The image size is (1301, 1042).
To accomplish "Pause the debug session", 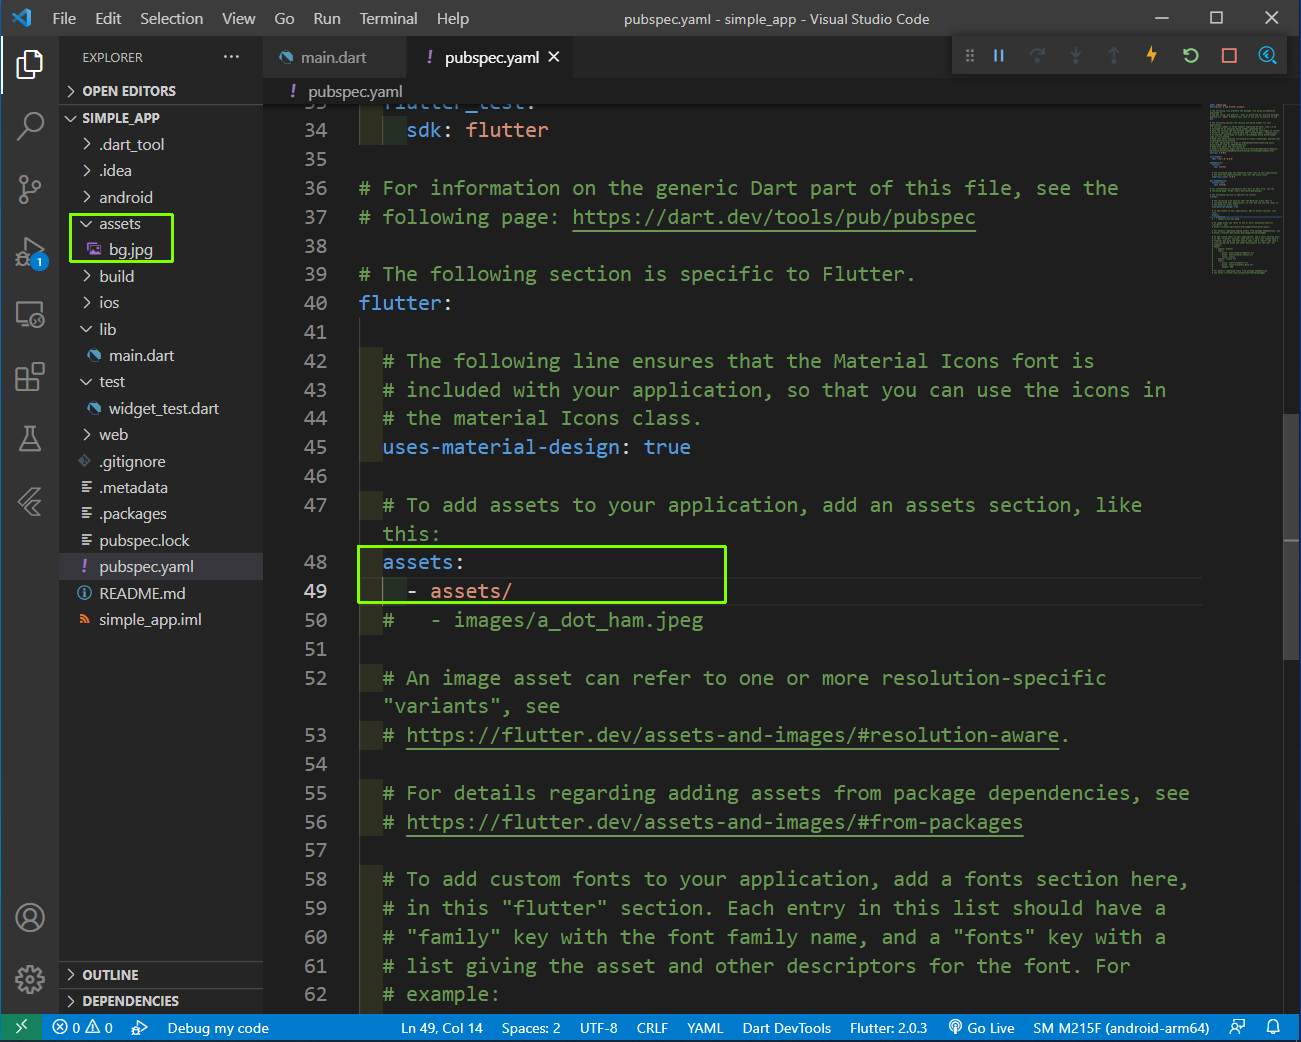I will 998,55.
